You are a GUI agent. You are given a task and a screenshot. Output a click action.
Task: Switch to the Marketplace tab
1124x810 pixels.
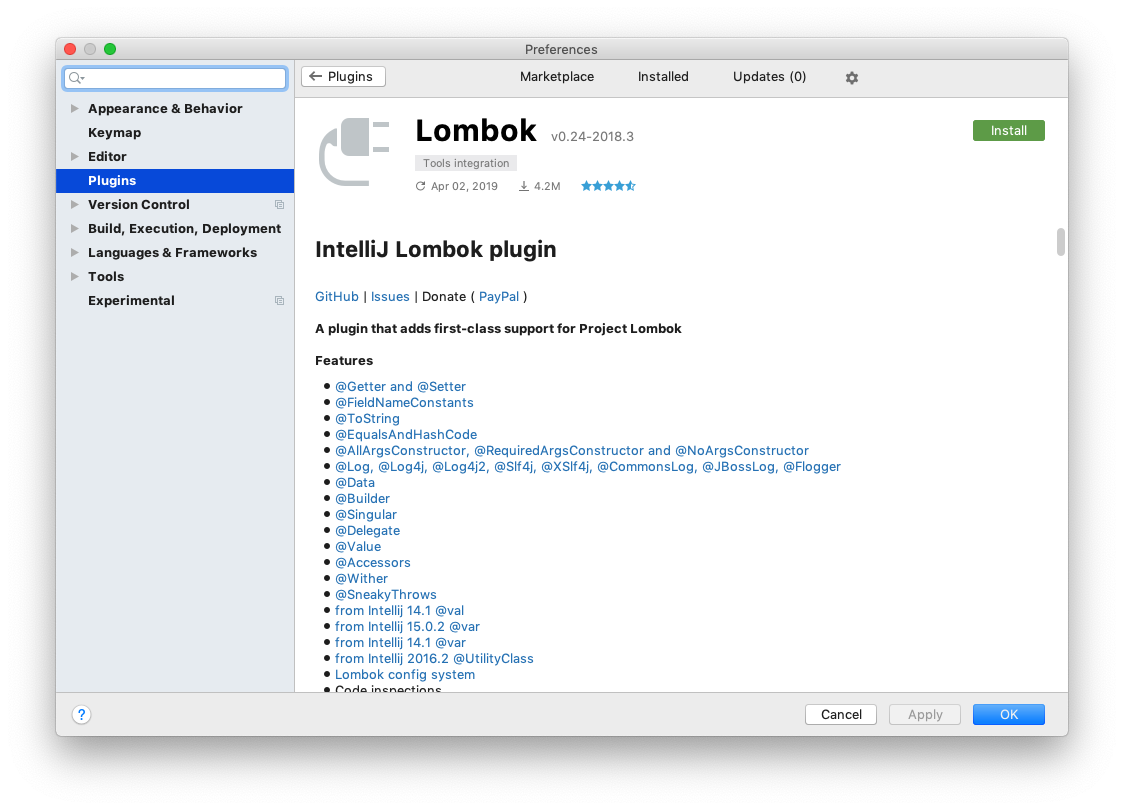[x=557, y=77]
